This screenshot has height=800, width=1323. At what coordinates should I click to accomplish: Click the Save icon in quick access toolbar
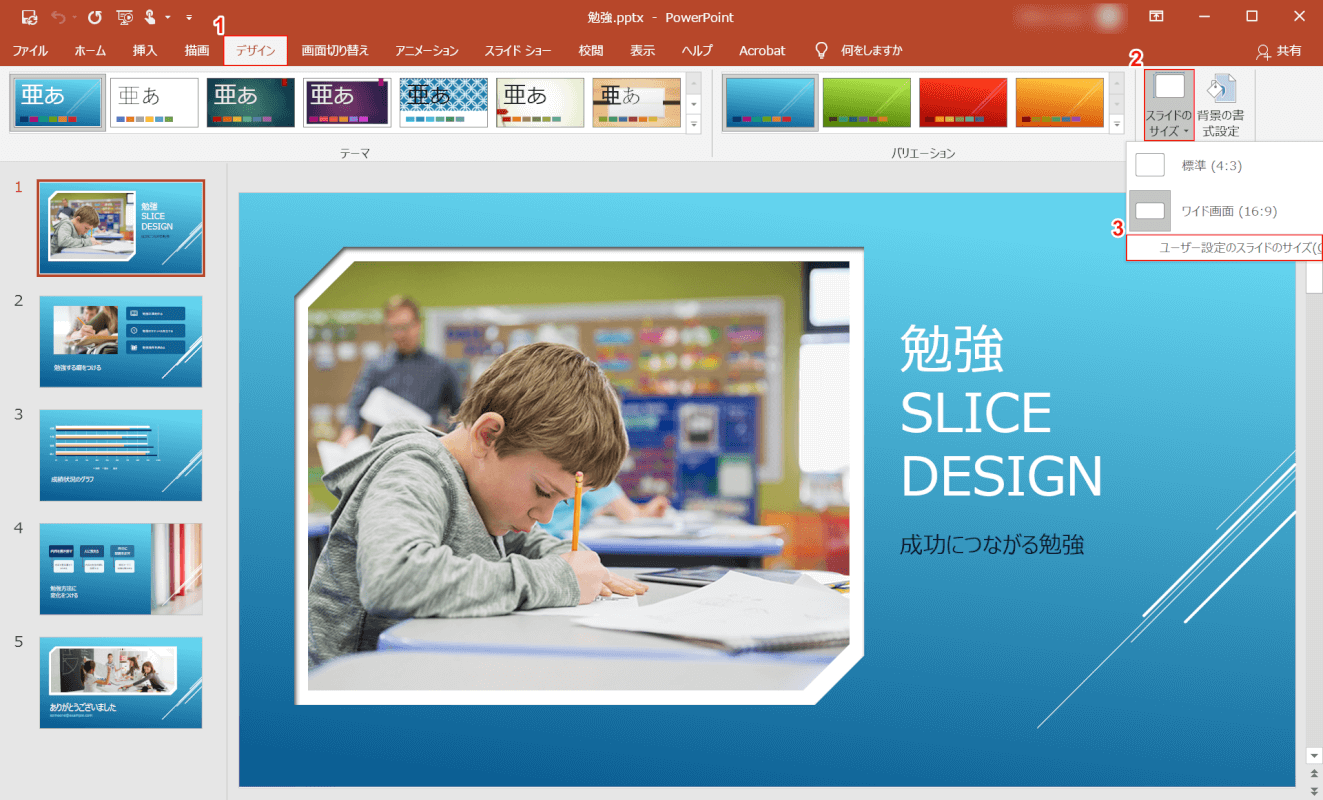(x=29, y=17)
